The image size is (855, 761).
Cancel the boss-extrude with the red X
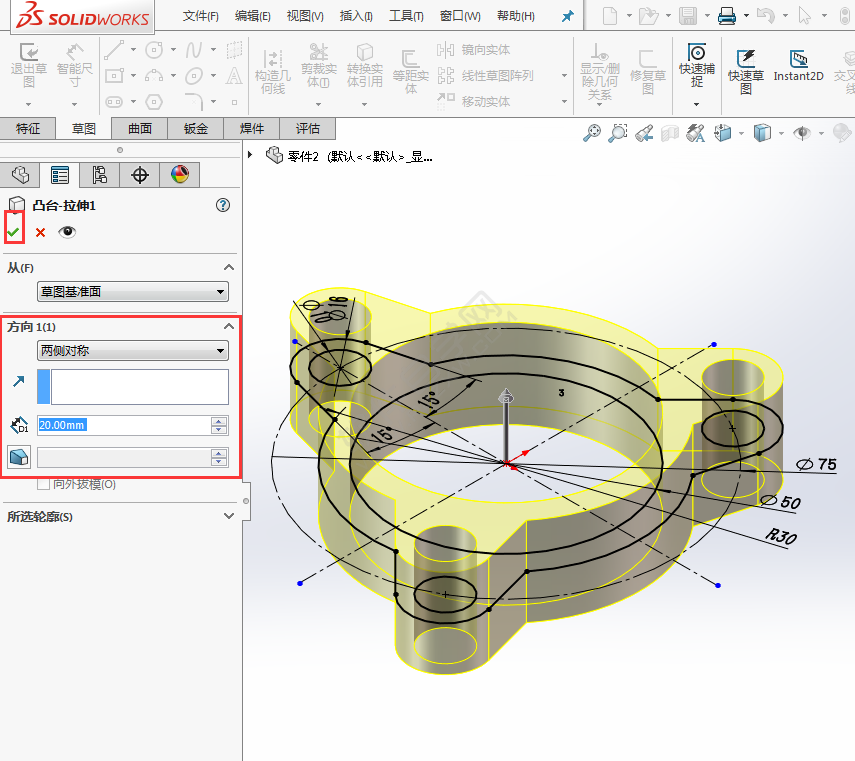pos(40,233)
